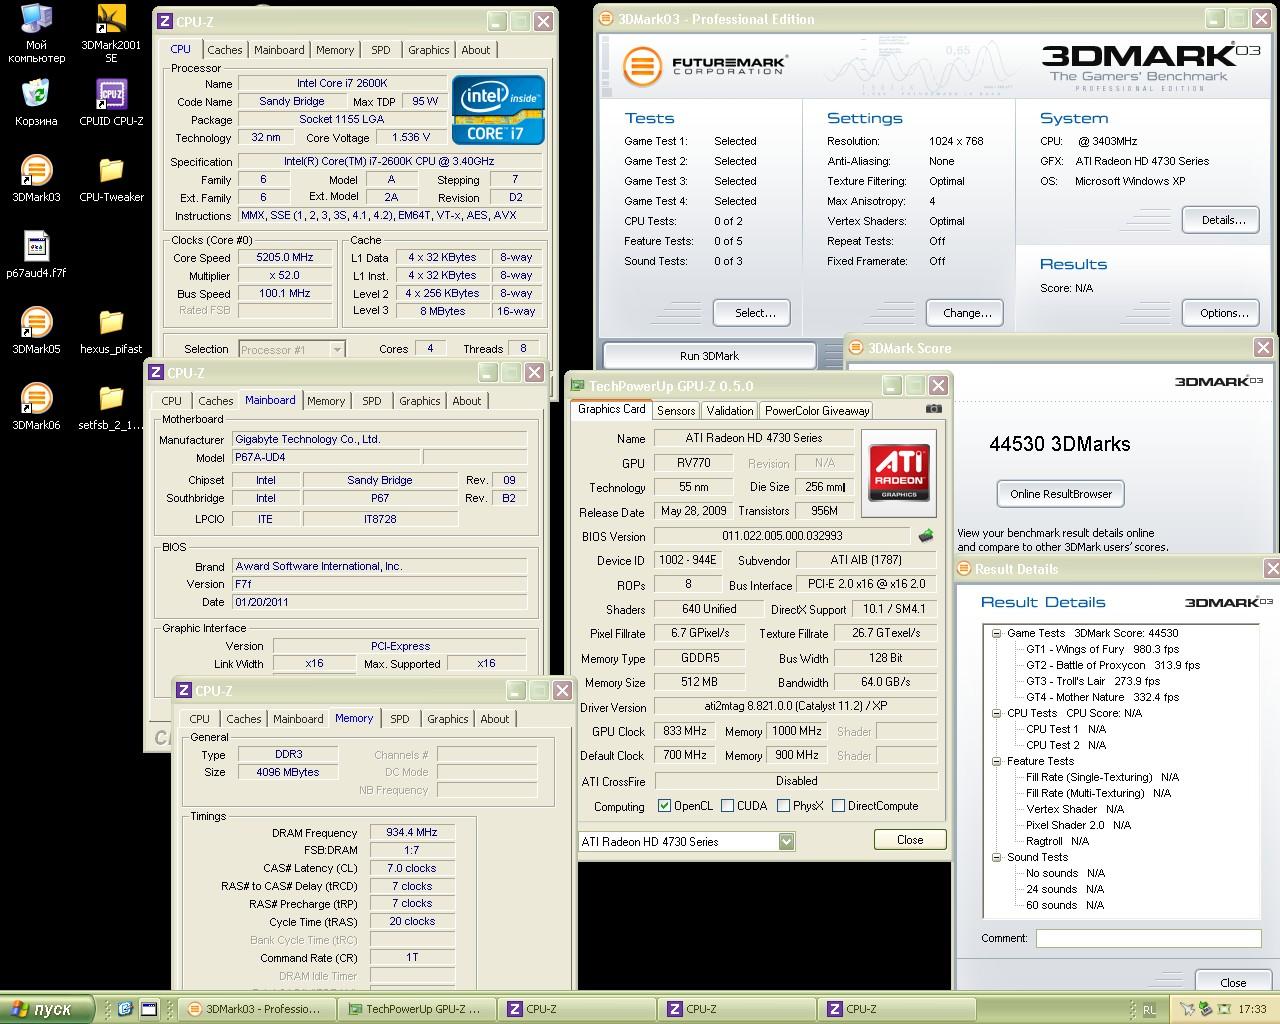Click the Change... settings button in 3DMark03

tap(964, 313)
